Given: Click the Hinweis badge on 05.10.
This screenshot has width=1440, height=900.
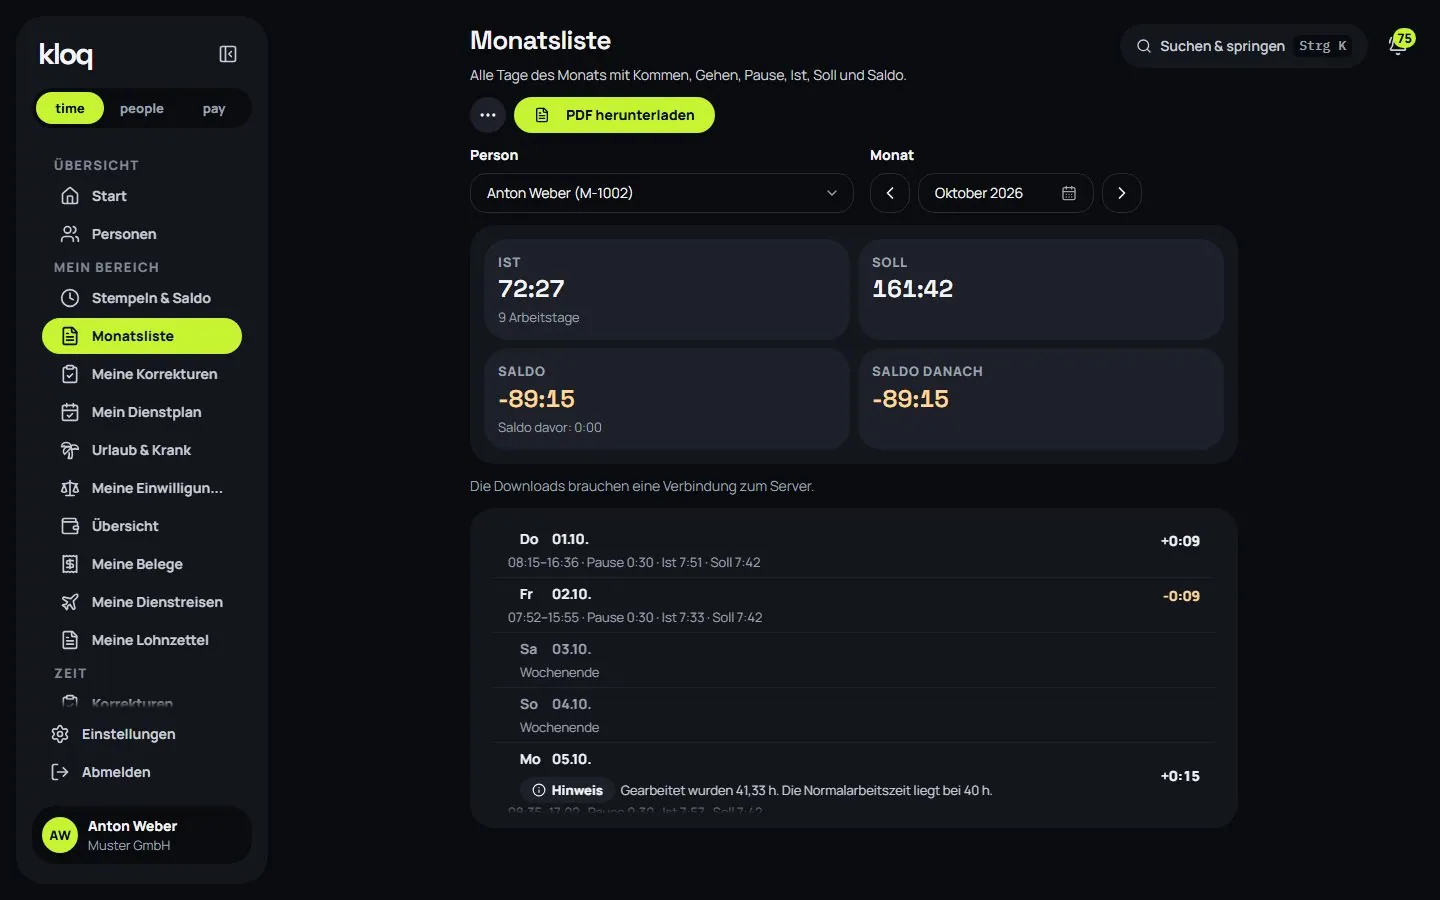Looking at the screenshot, I should click(567, 790).
